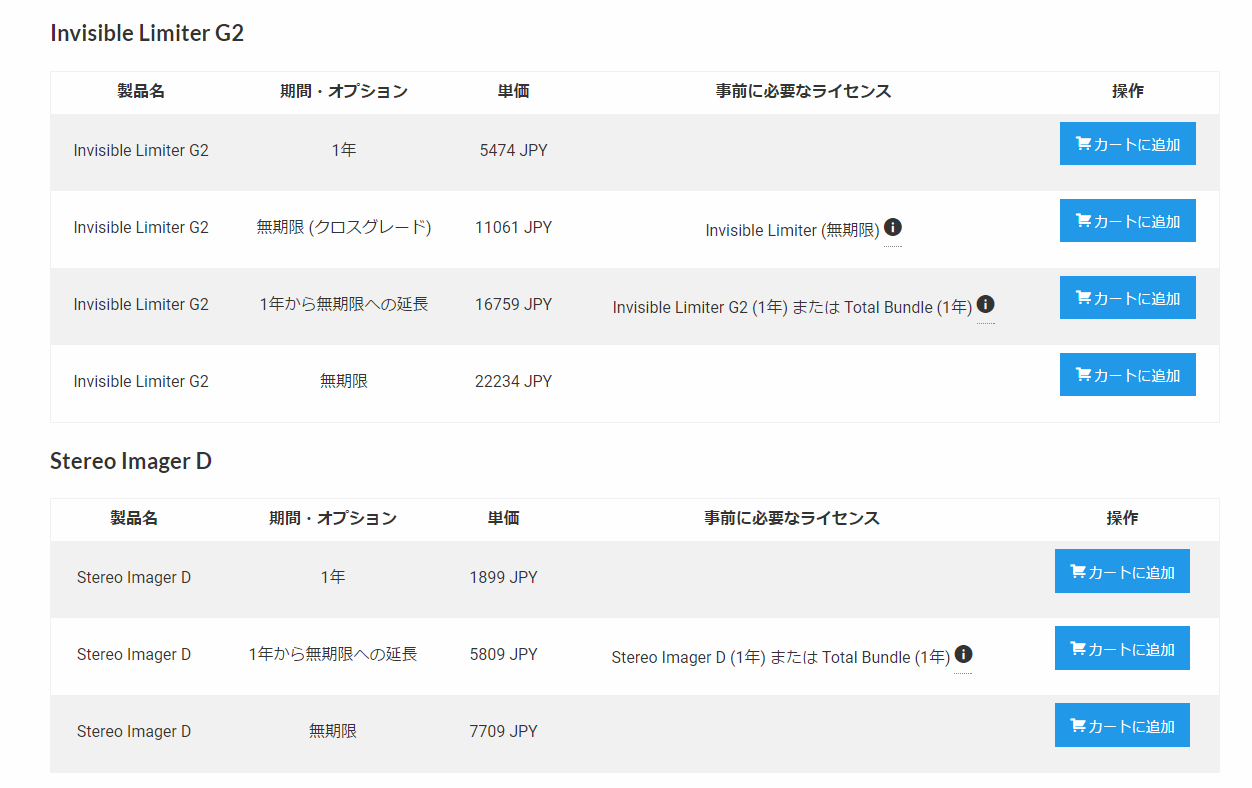Add Invisible Limiter G2 1年 to cart

pos(1127,144)
